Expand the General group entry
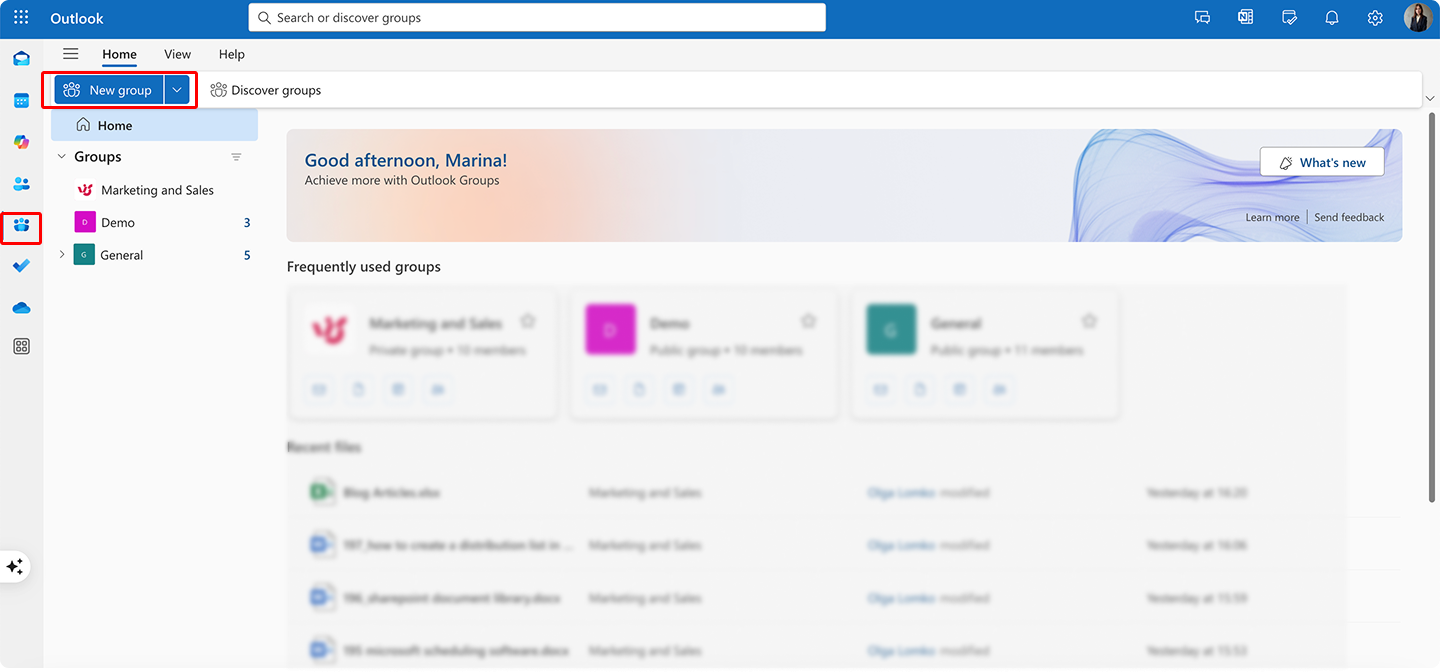This screenshot has height=672, width=1440. [x=62, y=255]
